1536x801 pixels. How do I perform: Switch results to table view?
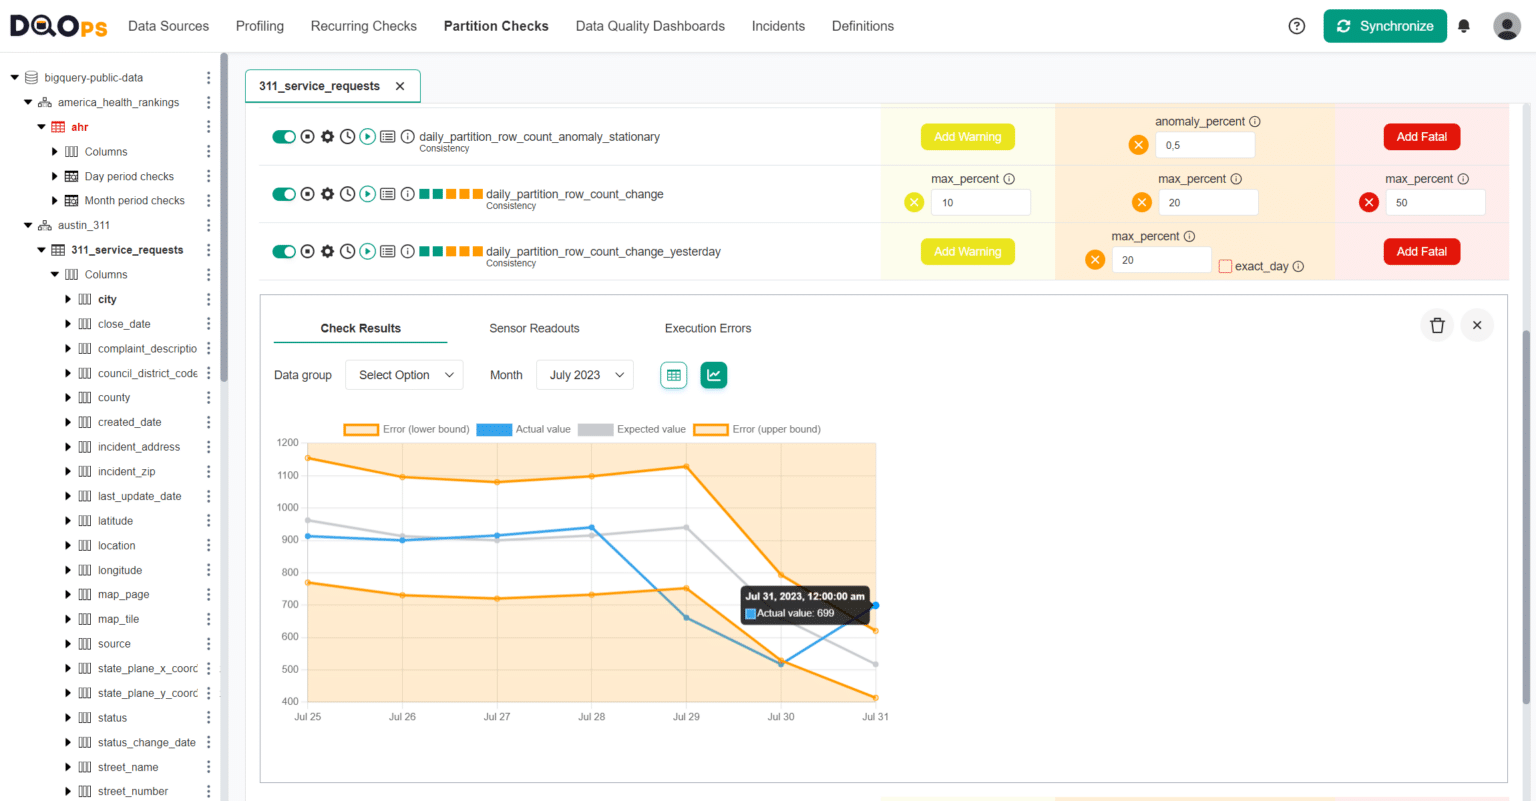pos(673,374)
